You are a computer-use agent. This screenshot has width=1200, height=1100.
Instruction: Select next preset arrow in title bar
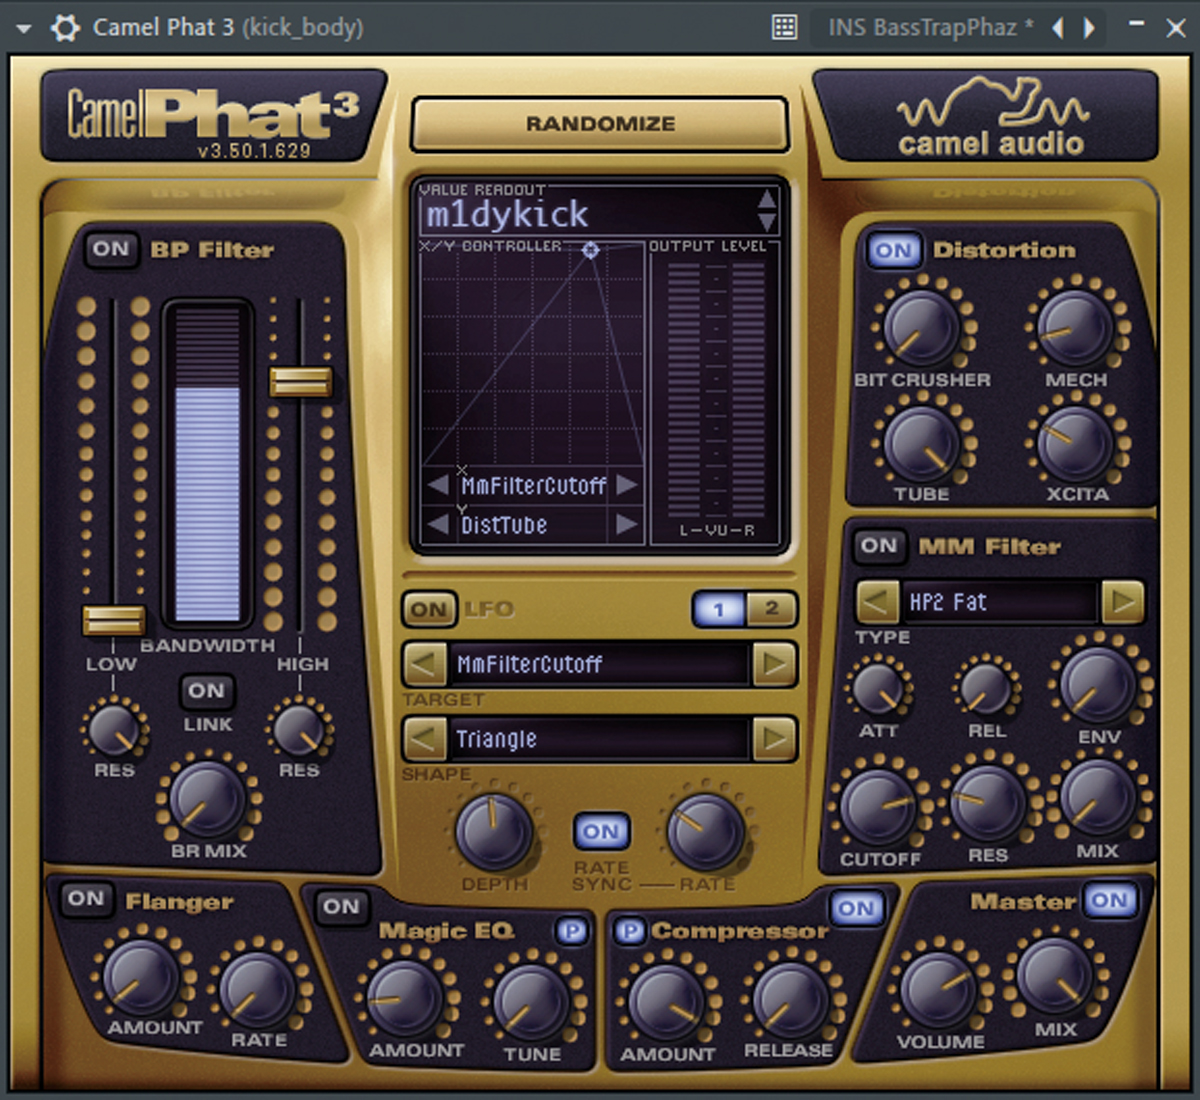point(1089,28)
